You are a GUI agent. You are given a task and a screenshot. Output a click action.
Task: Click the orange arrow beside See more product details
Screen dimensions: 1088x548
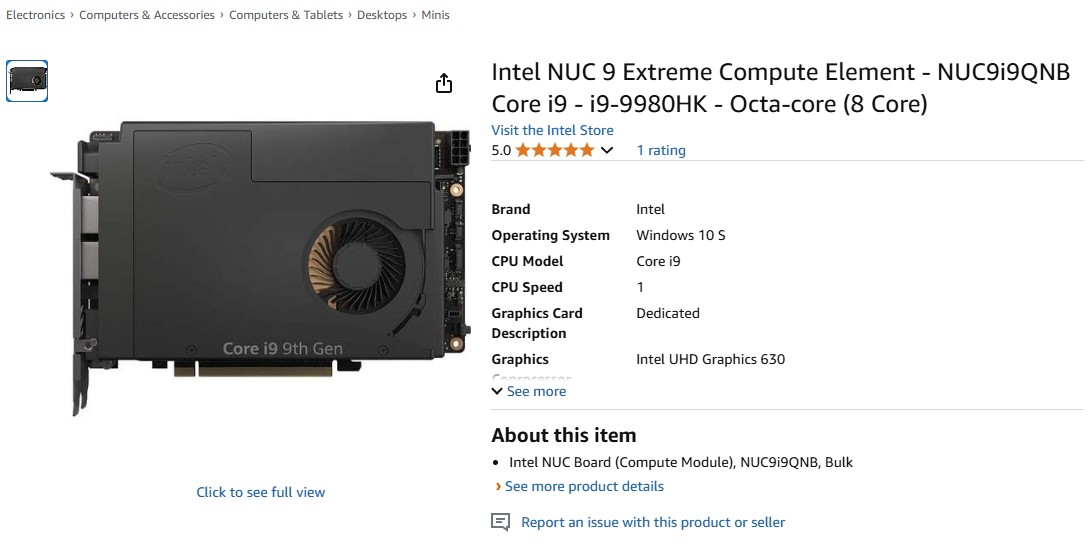[498, 487]
